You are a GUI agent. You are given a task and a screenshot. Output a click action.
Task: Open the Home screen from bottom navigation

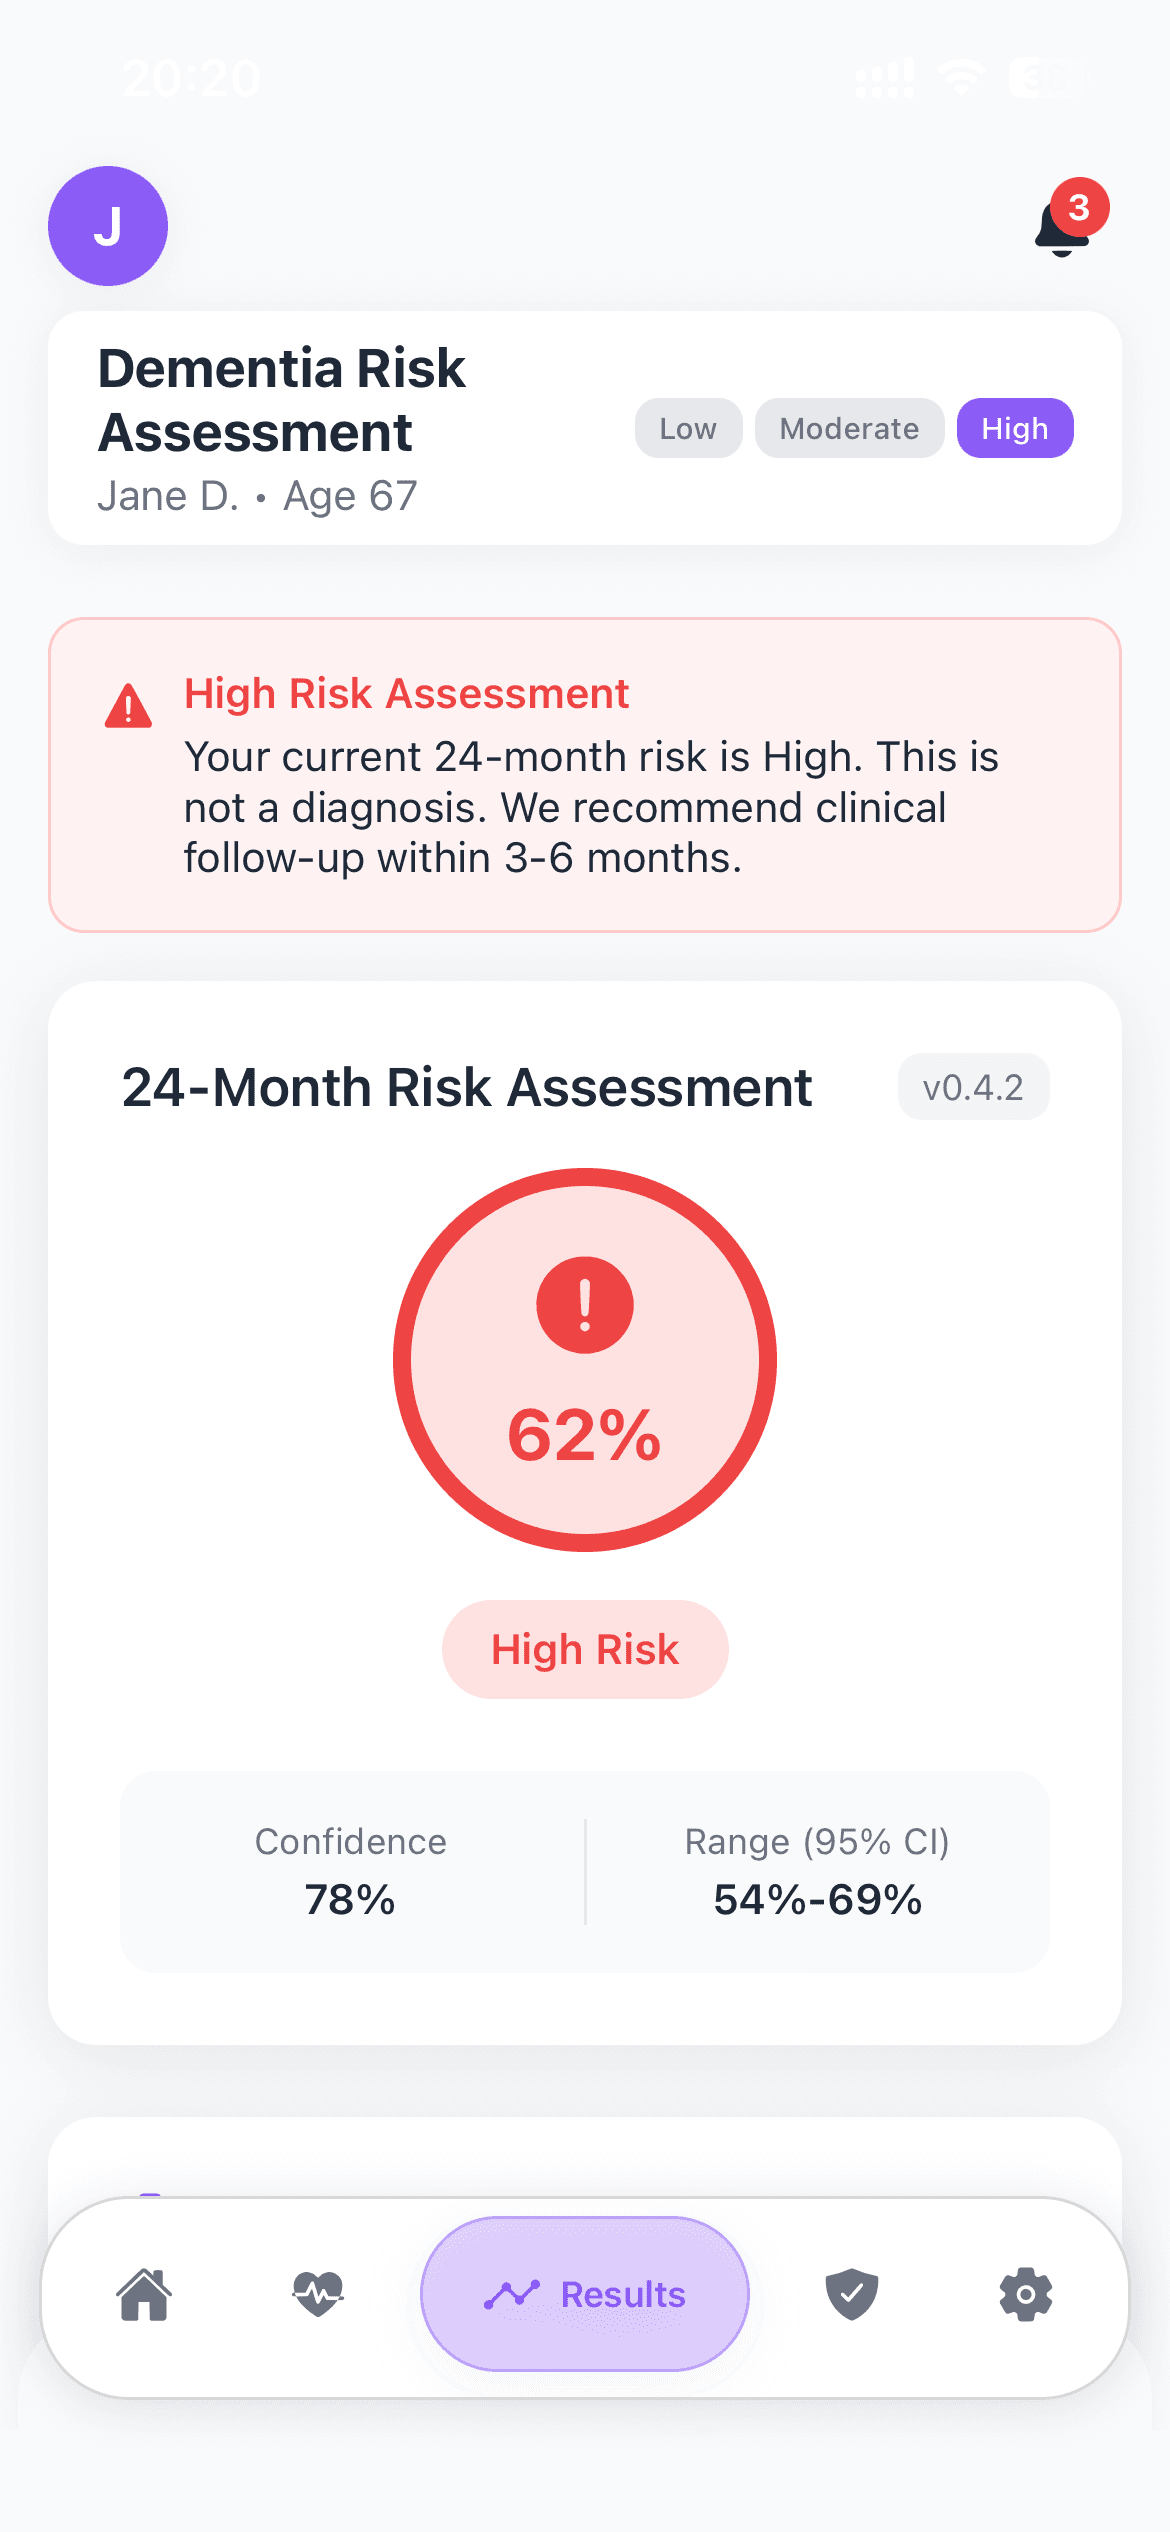(145, 2295)
